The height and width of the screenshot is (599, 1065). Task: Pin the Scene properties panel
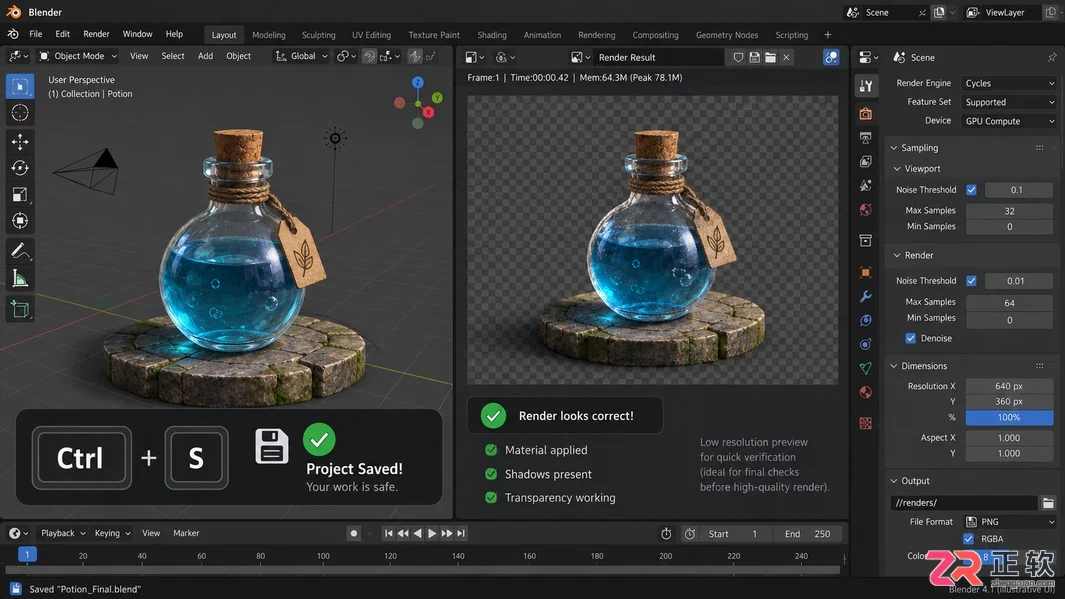(1051, 57)
